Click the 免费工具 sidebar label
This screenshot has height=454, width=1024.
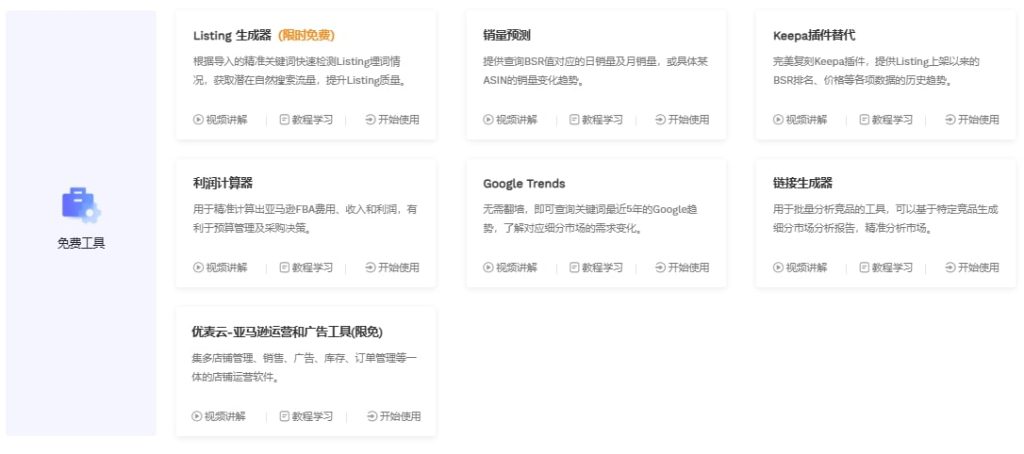[x=81, y=244]
